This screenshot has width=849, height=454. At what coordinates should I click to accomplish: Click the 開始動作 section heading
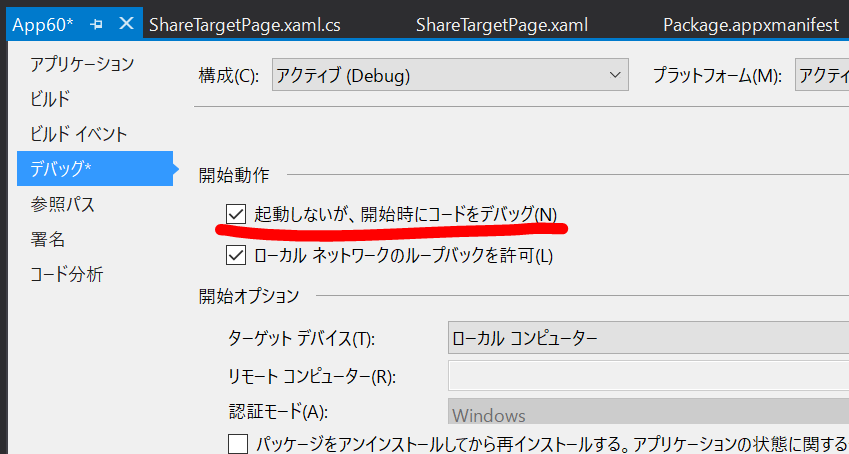[233, 175]
